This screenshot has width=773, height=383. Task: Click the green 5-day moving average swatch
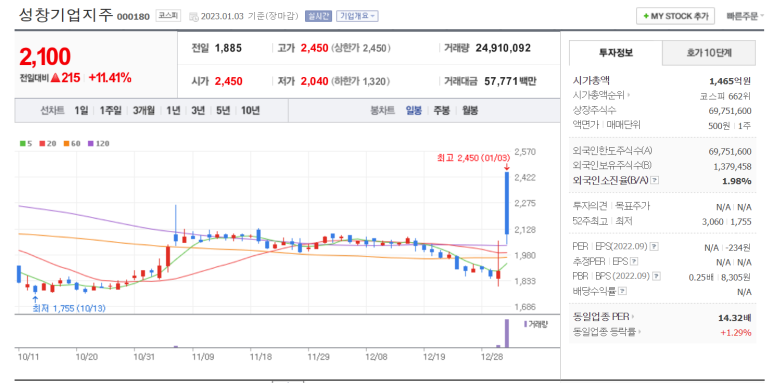pos(22,143)
